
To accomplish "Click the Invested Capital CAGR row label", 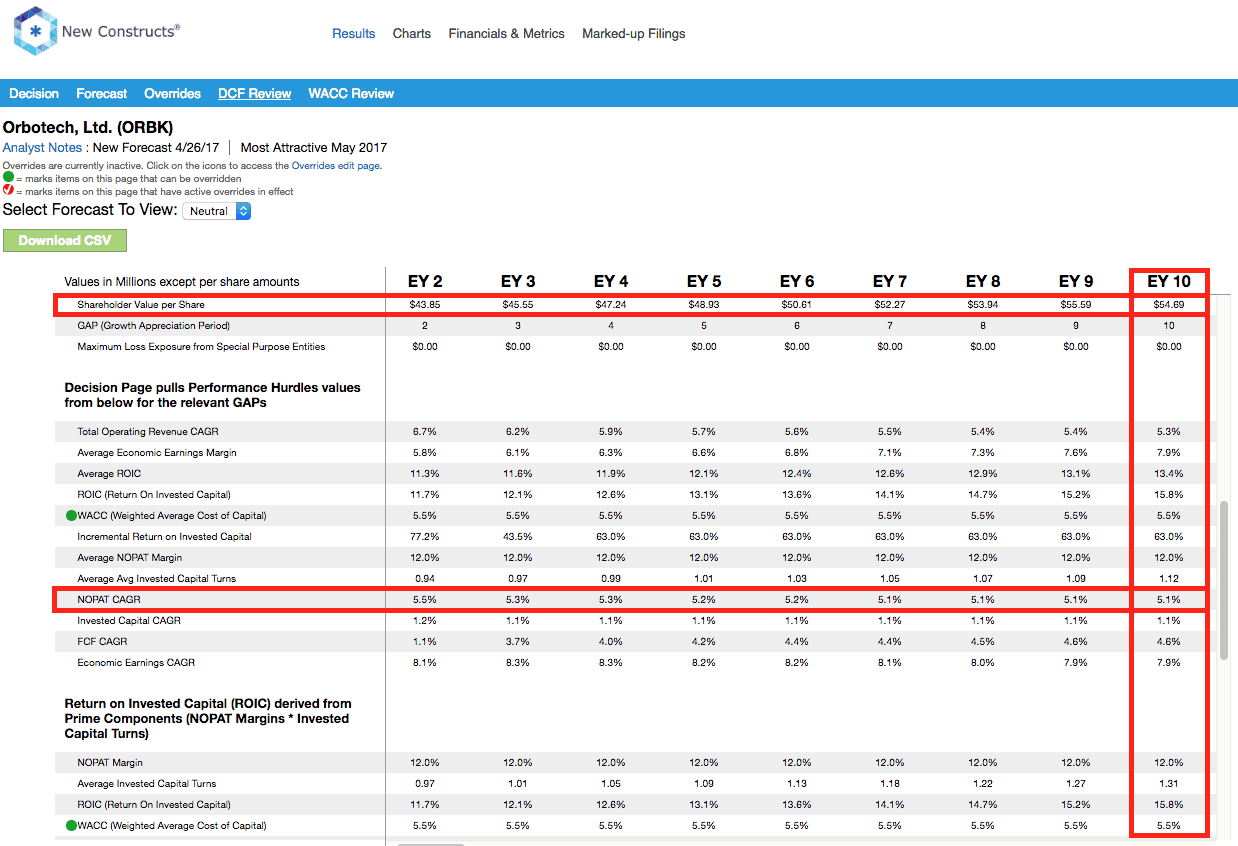I will click(130, 620).
